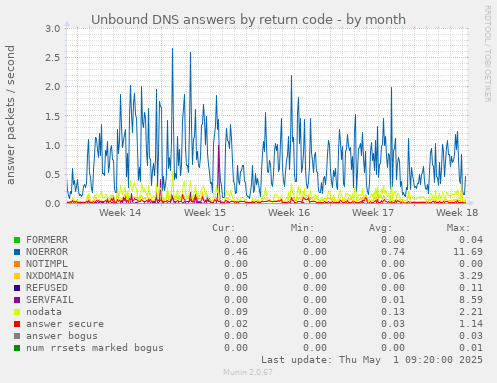Click nodata max value 2.21
The width and height of the screenshot is (497, 383).
coord(471,312)
